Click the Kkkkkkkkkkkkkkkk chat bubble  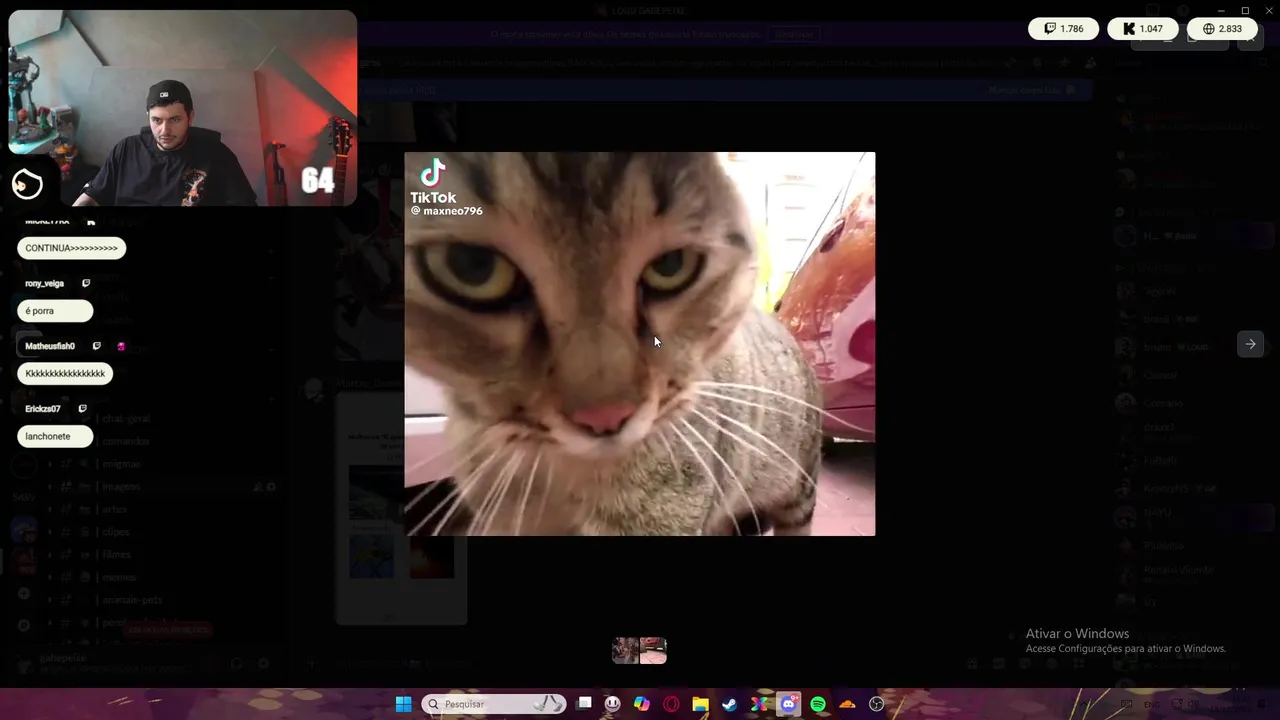click(65, 374)
